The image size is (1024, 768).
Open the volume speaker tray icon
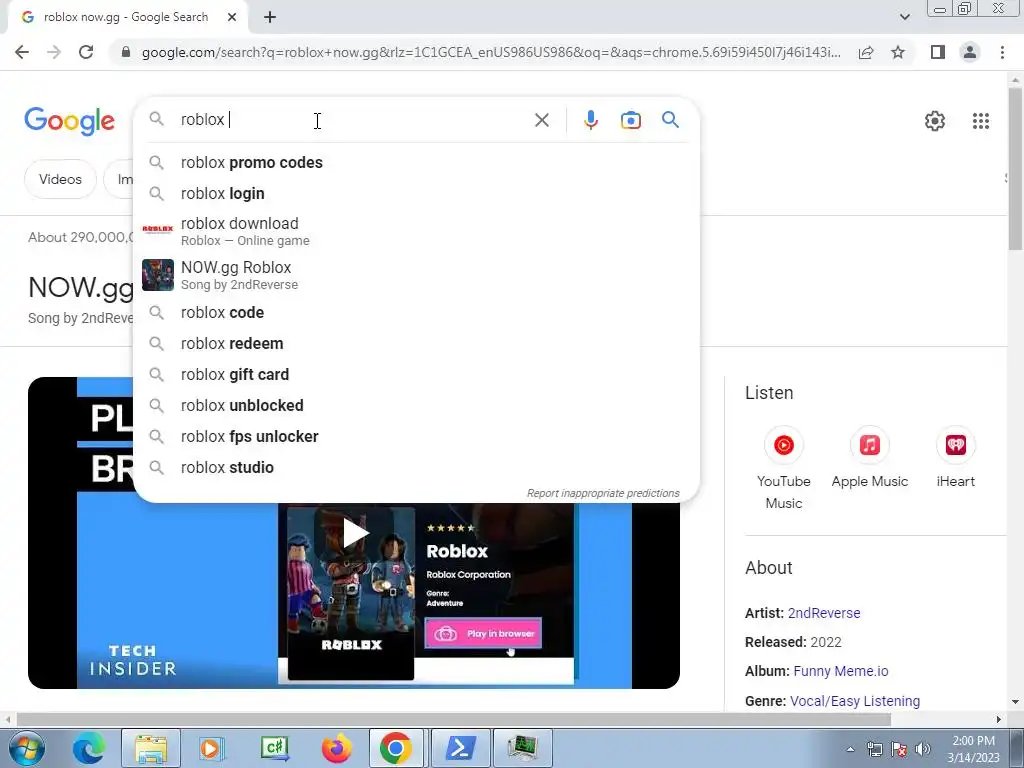tap(923, 749)
